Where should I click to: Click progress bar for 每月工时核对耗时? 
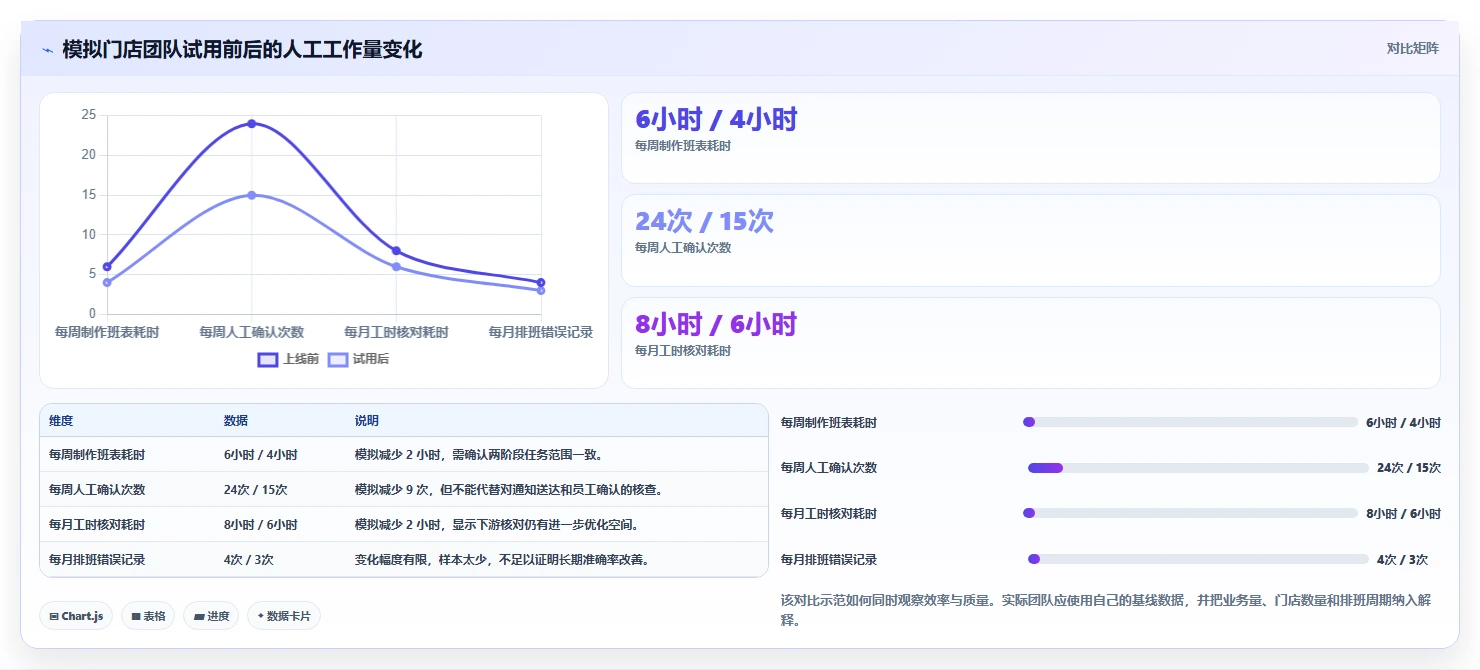pos(1190,513)
